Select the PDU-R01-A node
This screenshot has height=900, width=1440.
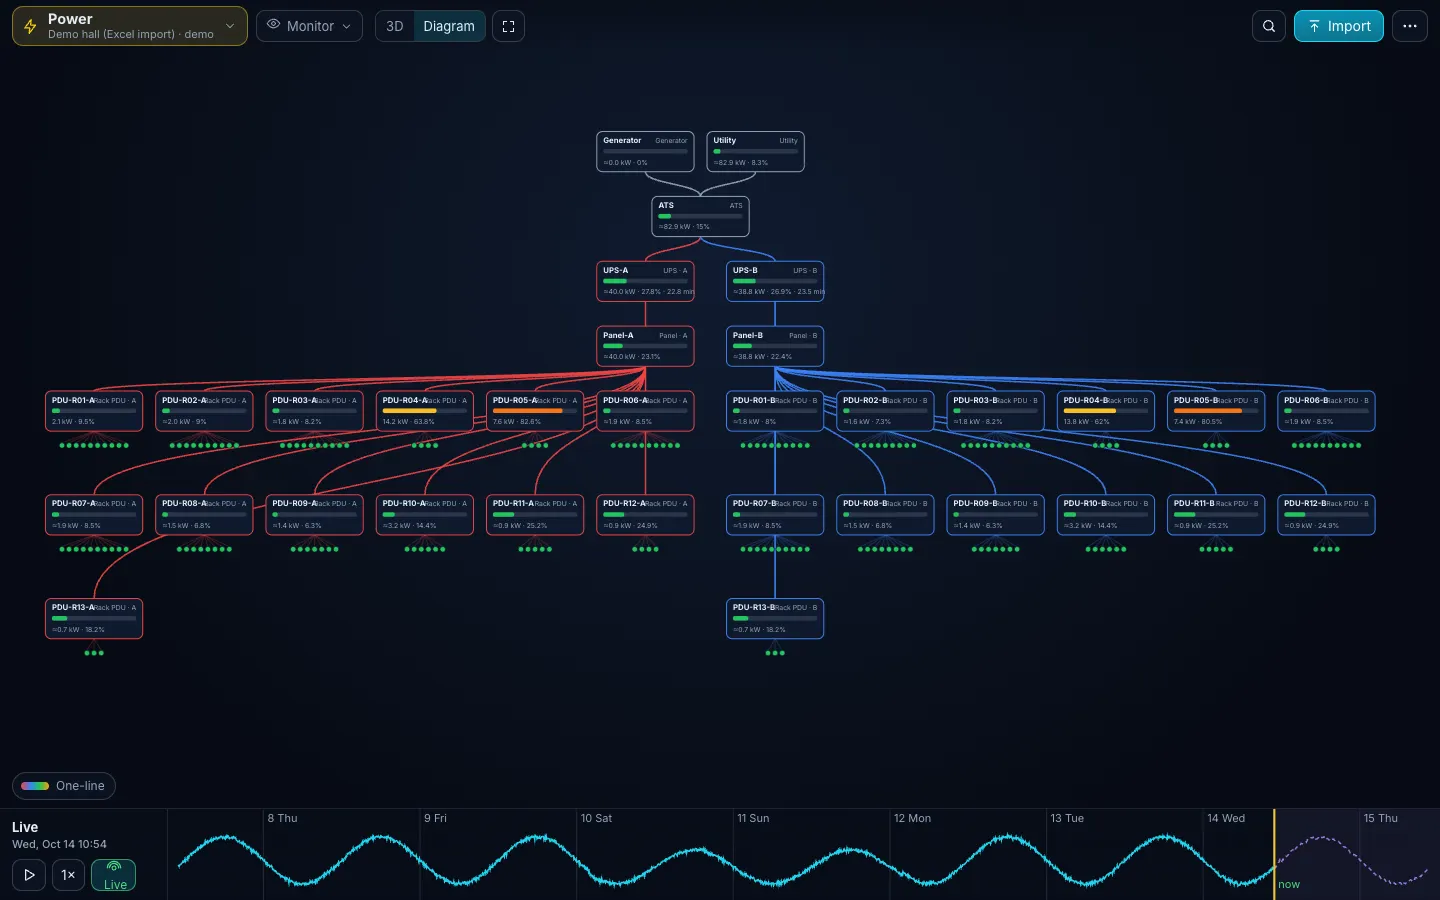(94, 411)
